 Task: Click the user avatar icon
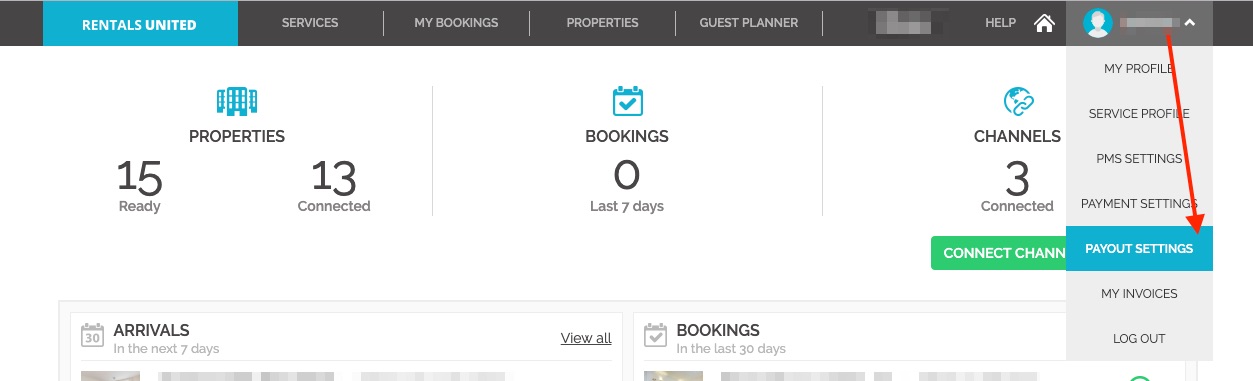(1099, 22)
